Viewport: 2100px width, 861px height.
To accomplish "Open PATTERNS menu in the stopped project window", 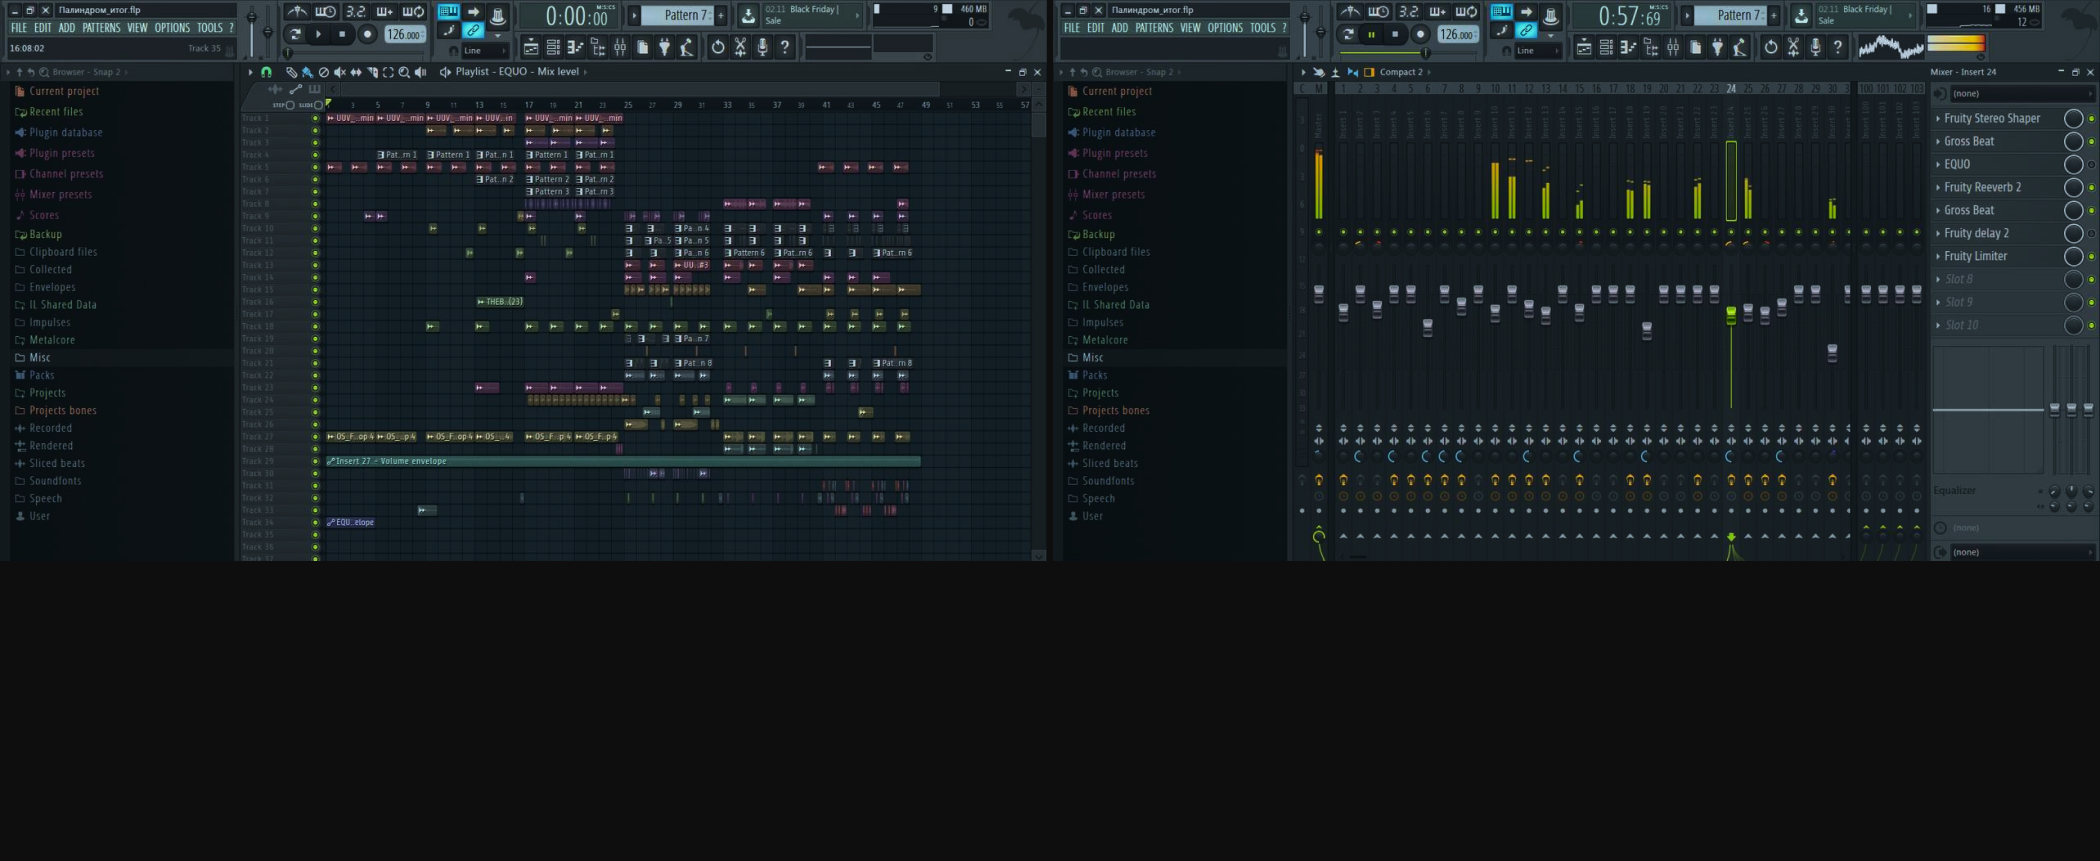I will click(101, 28).
